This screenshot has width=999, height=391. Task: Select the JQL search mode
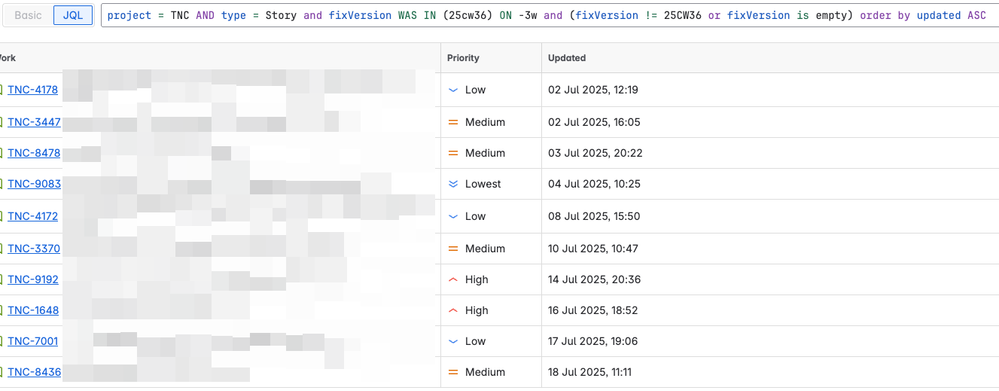(x=73, y=15)
